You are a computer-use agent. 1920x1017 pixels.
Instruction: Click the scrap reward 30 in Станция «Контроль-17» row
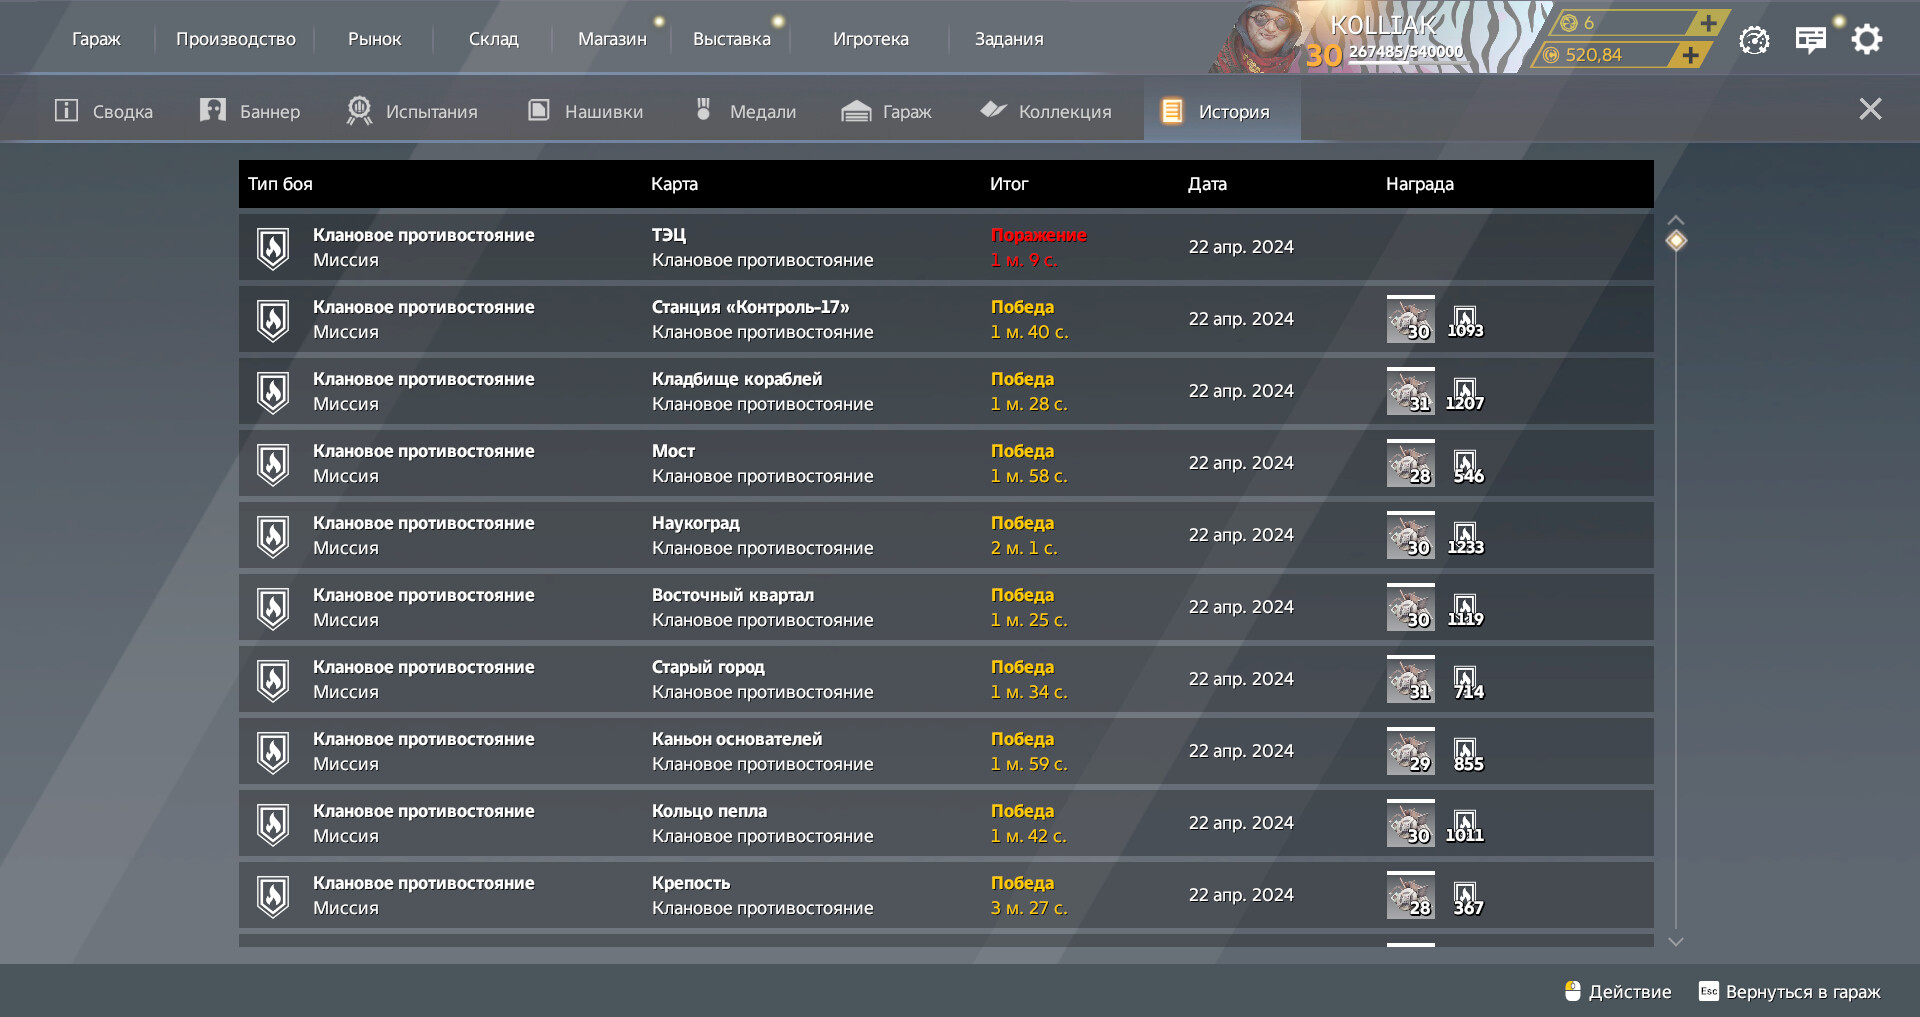(x=1411, y=319)
